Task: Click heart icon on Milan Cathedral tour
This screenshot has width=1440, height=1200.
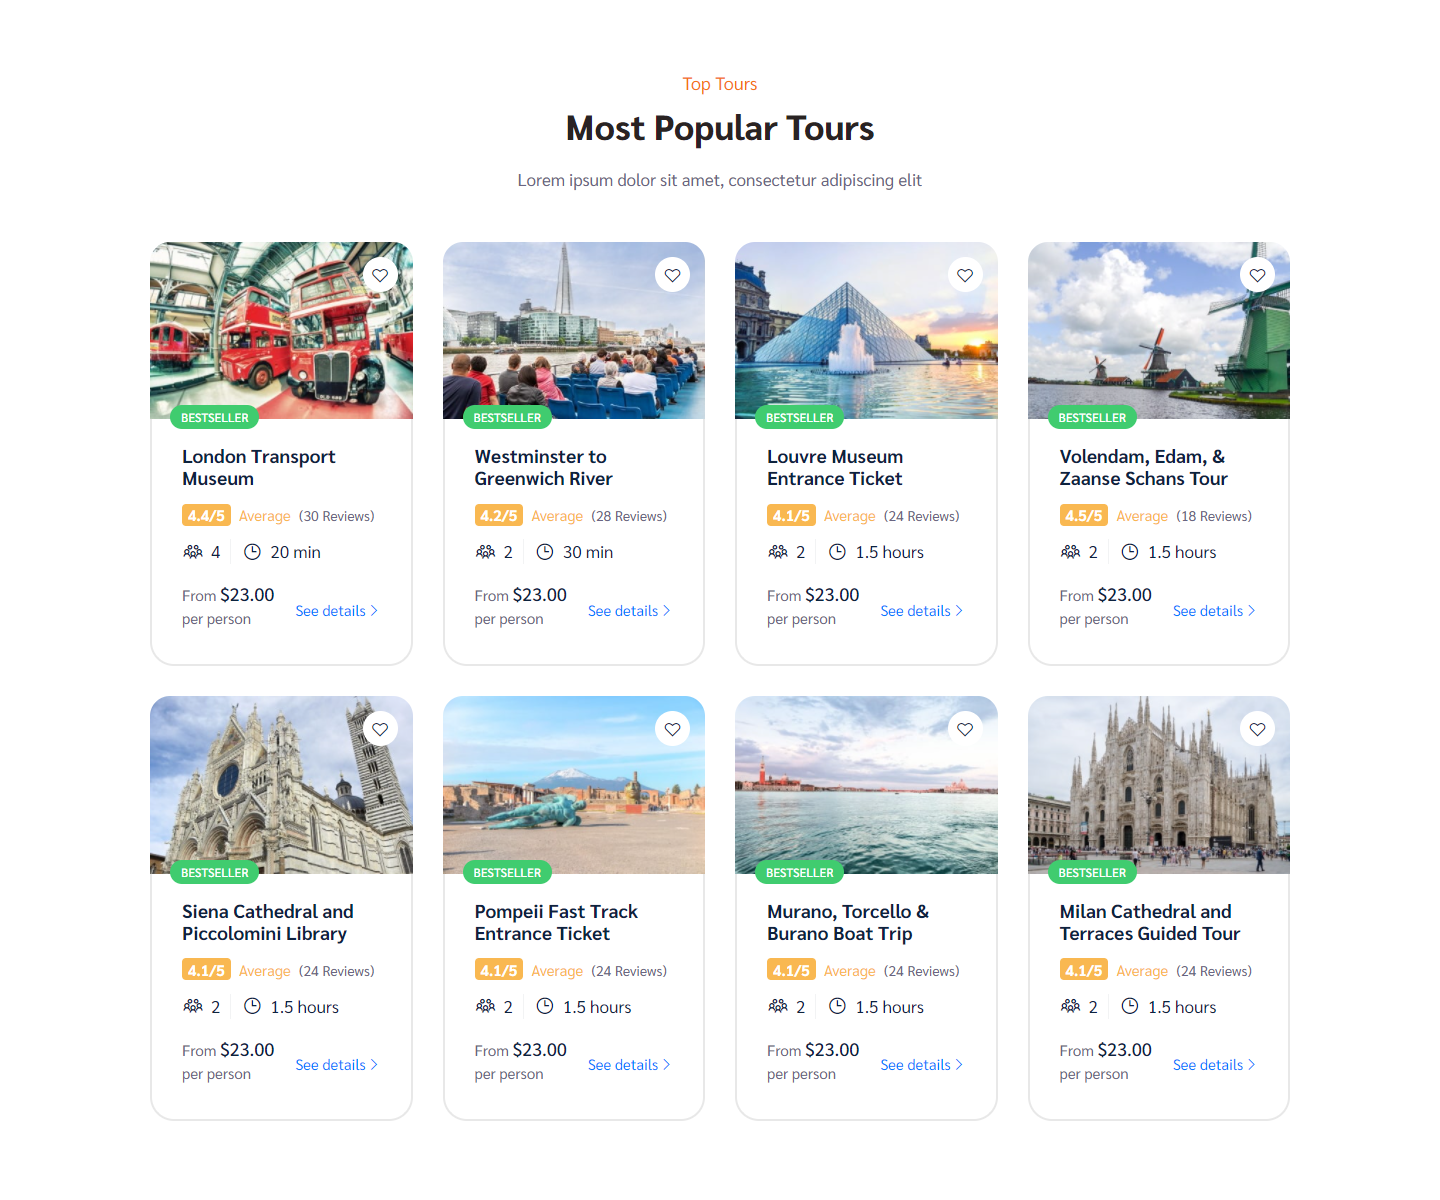Action: [x=1258, y=729]
